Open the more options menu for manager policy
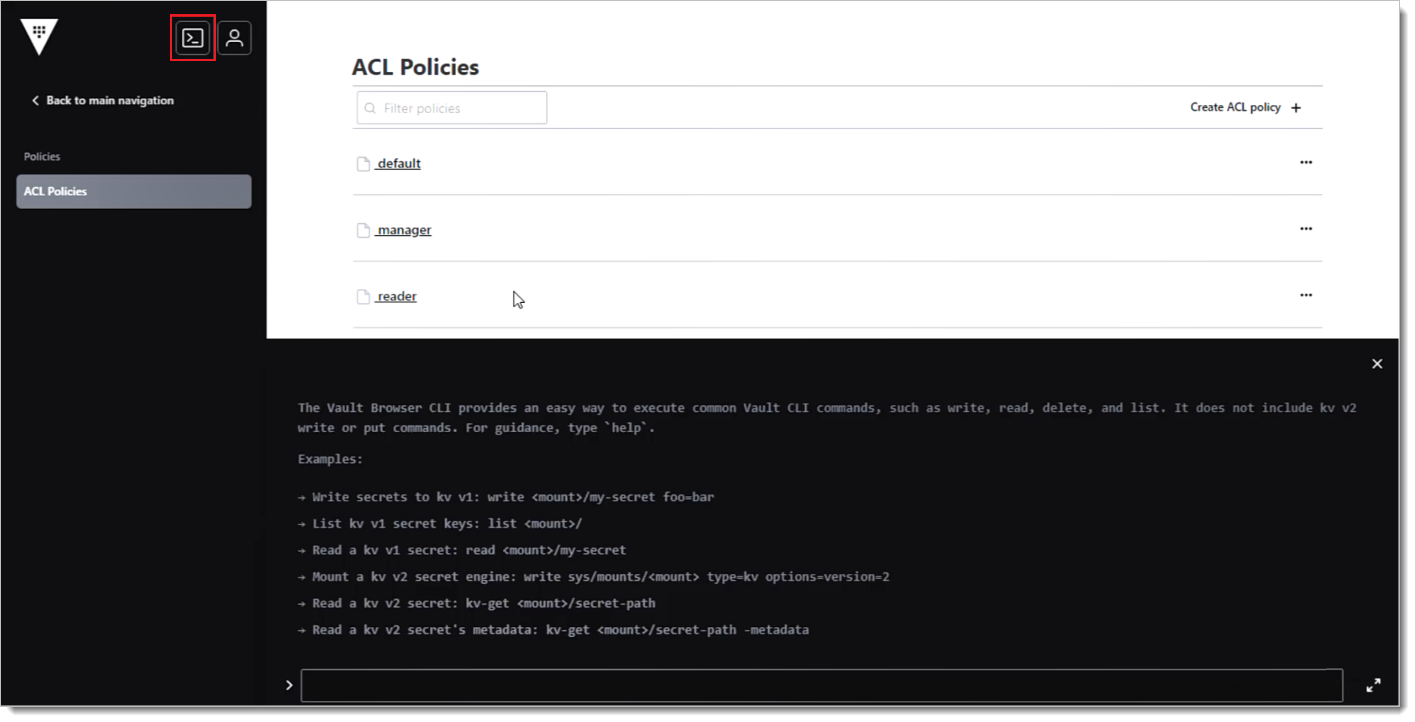Image resolution: width=1415 pixels, height=722 pixels. click(x=1306, y=229)
